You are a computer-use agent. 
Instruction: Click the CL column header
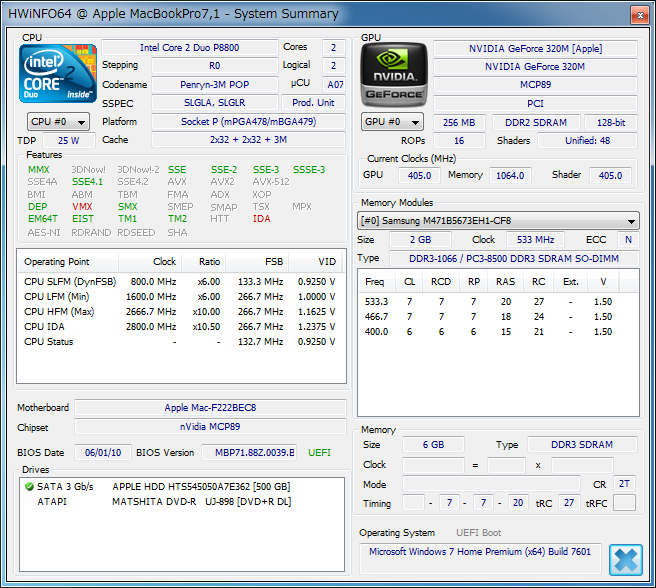(410, 282)
